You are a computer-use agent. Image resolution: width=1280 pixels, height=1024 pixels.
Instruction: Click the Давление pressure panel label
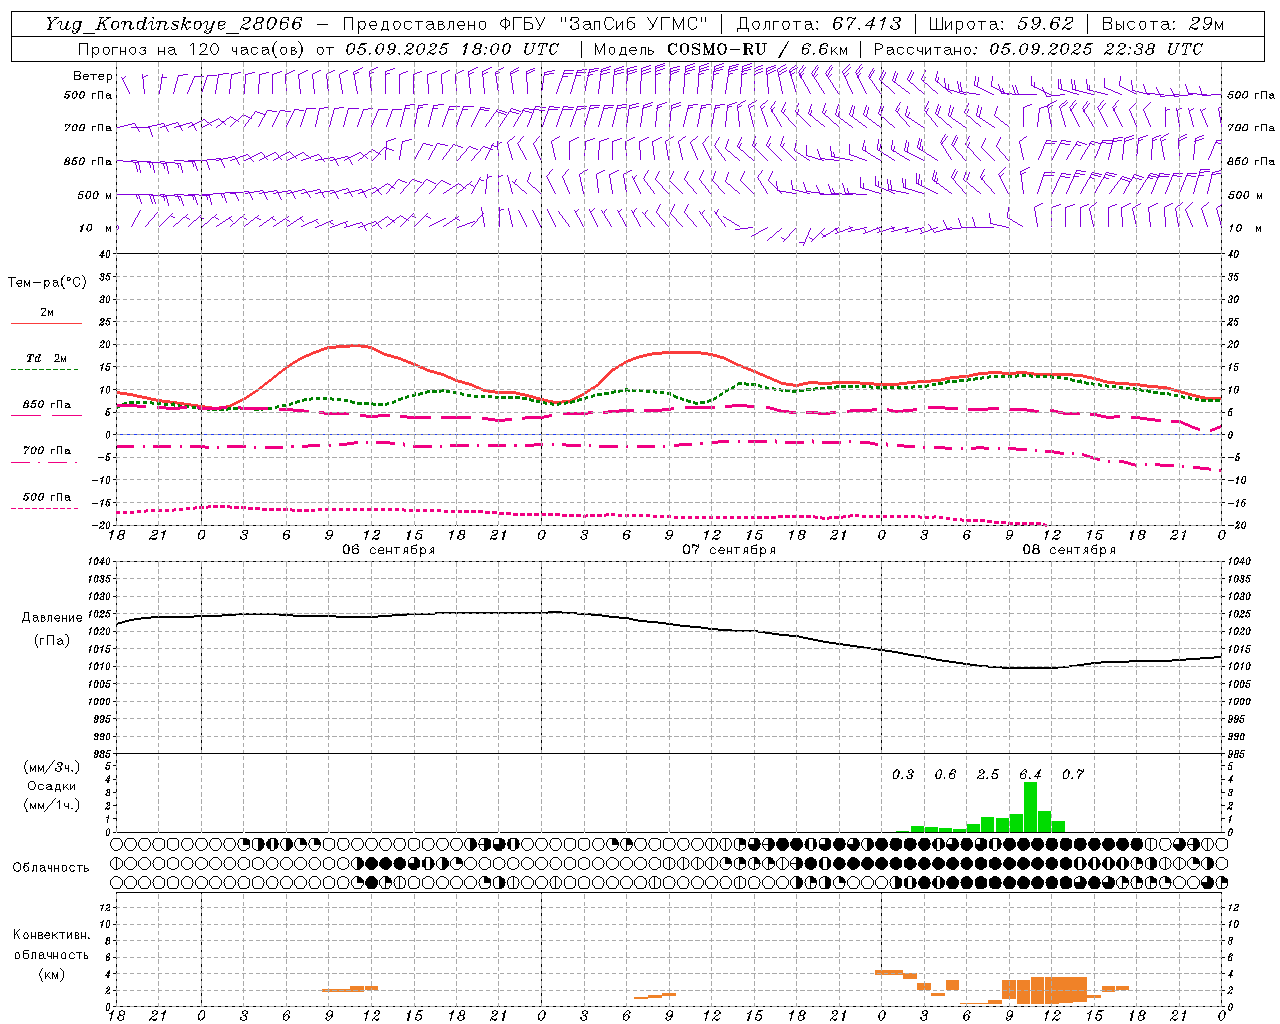click(x=52, y=618)
